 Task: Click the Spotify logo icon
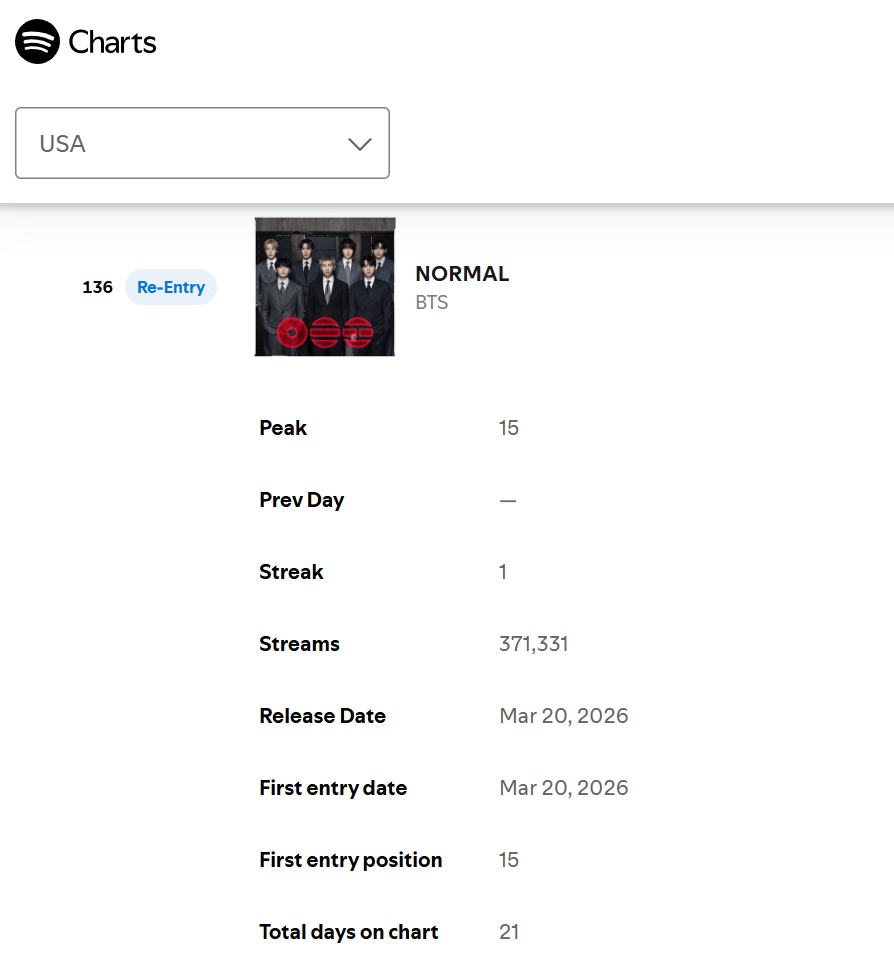tap(37, 42)
